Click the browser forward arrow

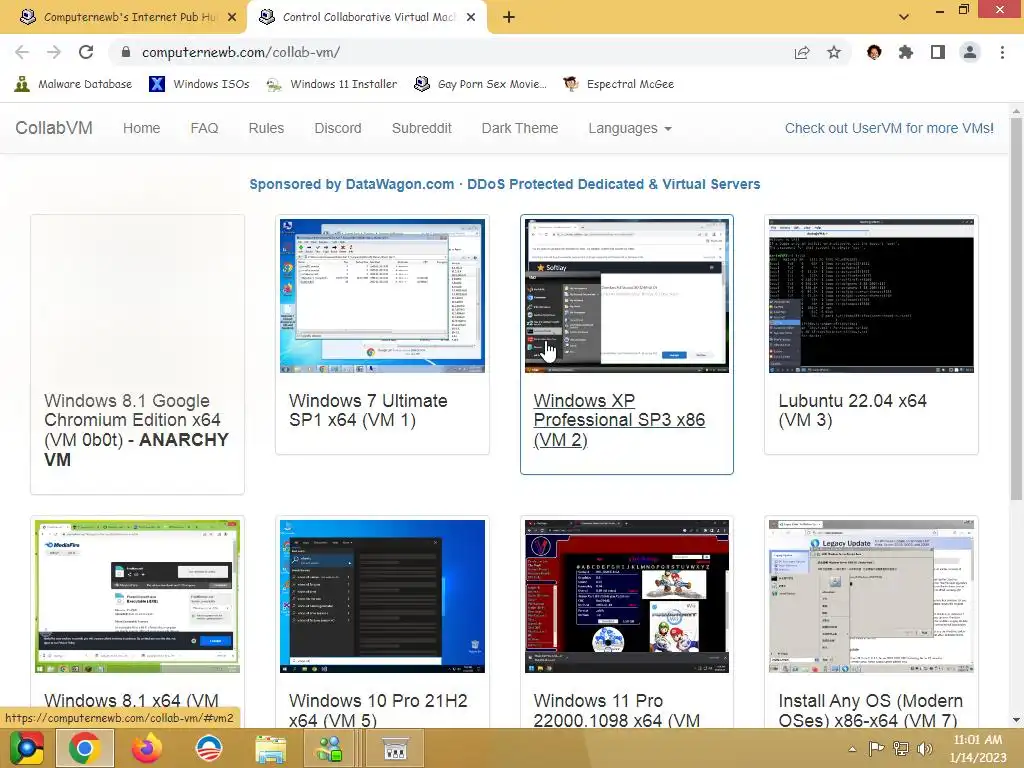coord(54,52)
